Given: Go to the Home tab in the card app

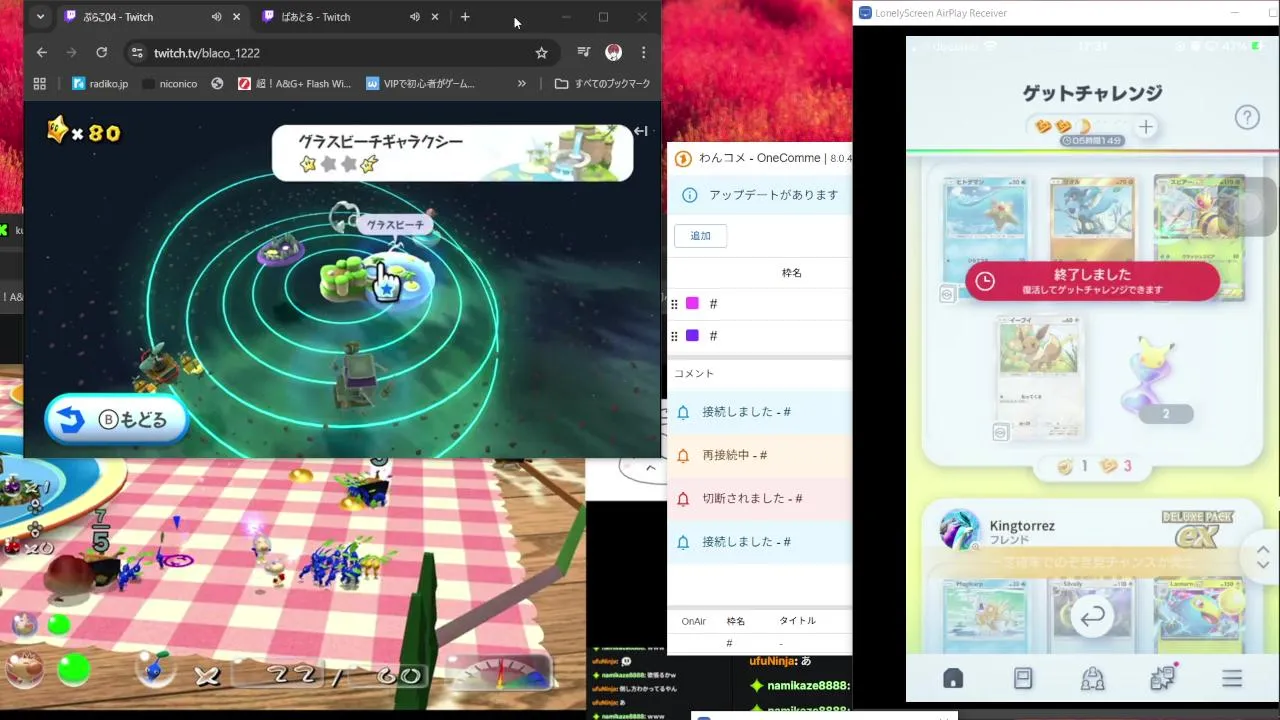Looking at the screenshot, I should [953, 679].
